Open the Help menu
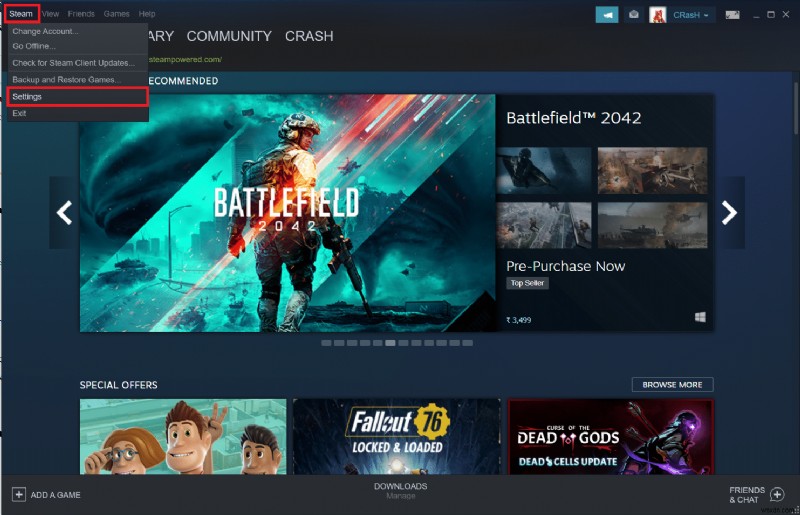Viewport: 800px width, 515px height. pos(147,14)
